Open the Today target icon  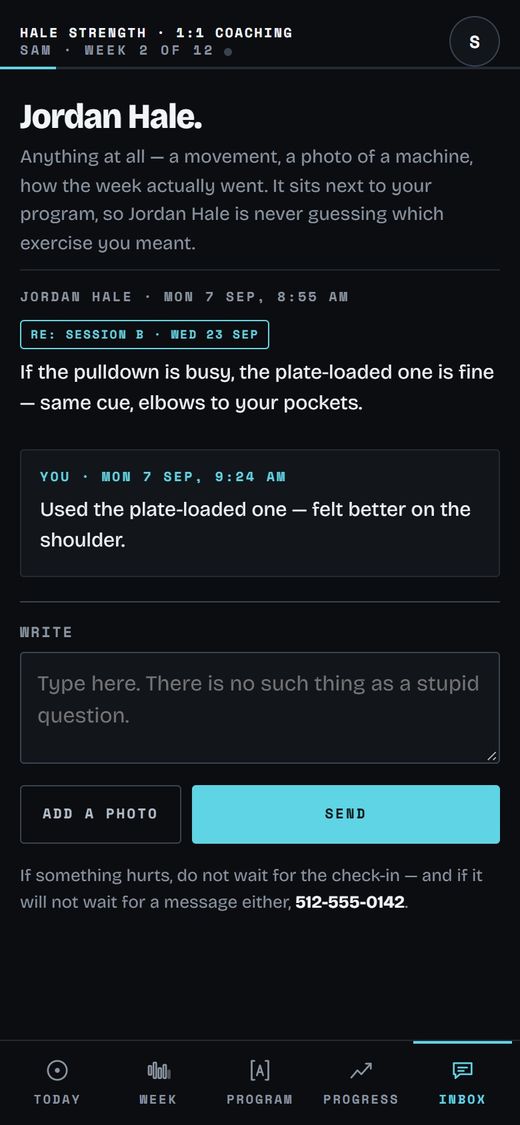(57, 1071)
